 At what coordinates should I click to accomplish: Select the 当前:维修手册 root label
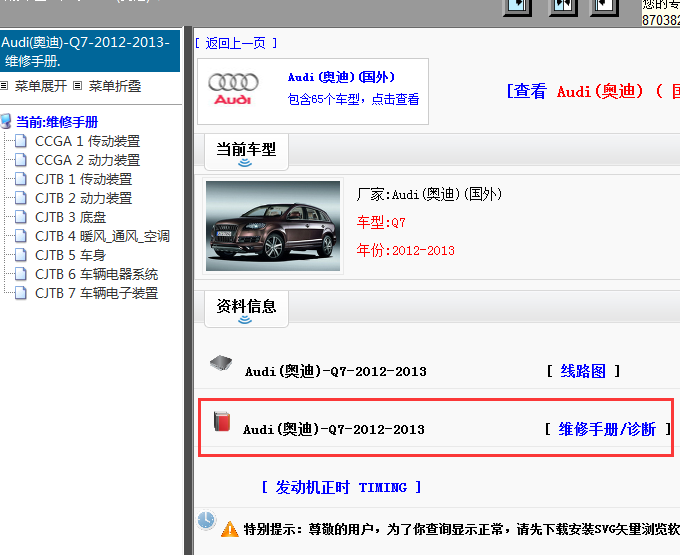(57, 122)
